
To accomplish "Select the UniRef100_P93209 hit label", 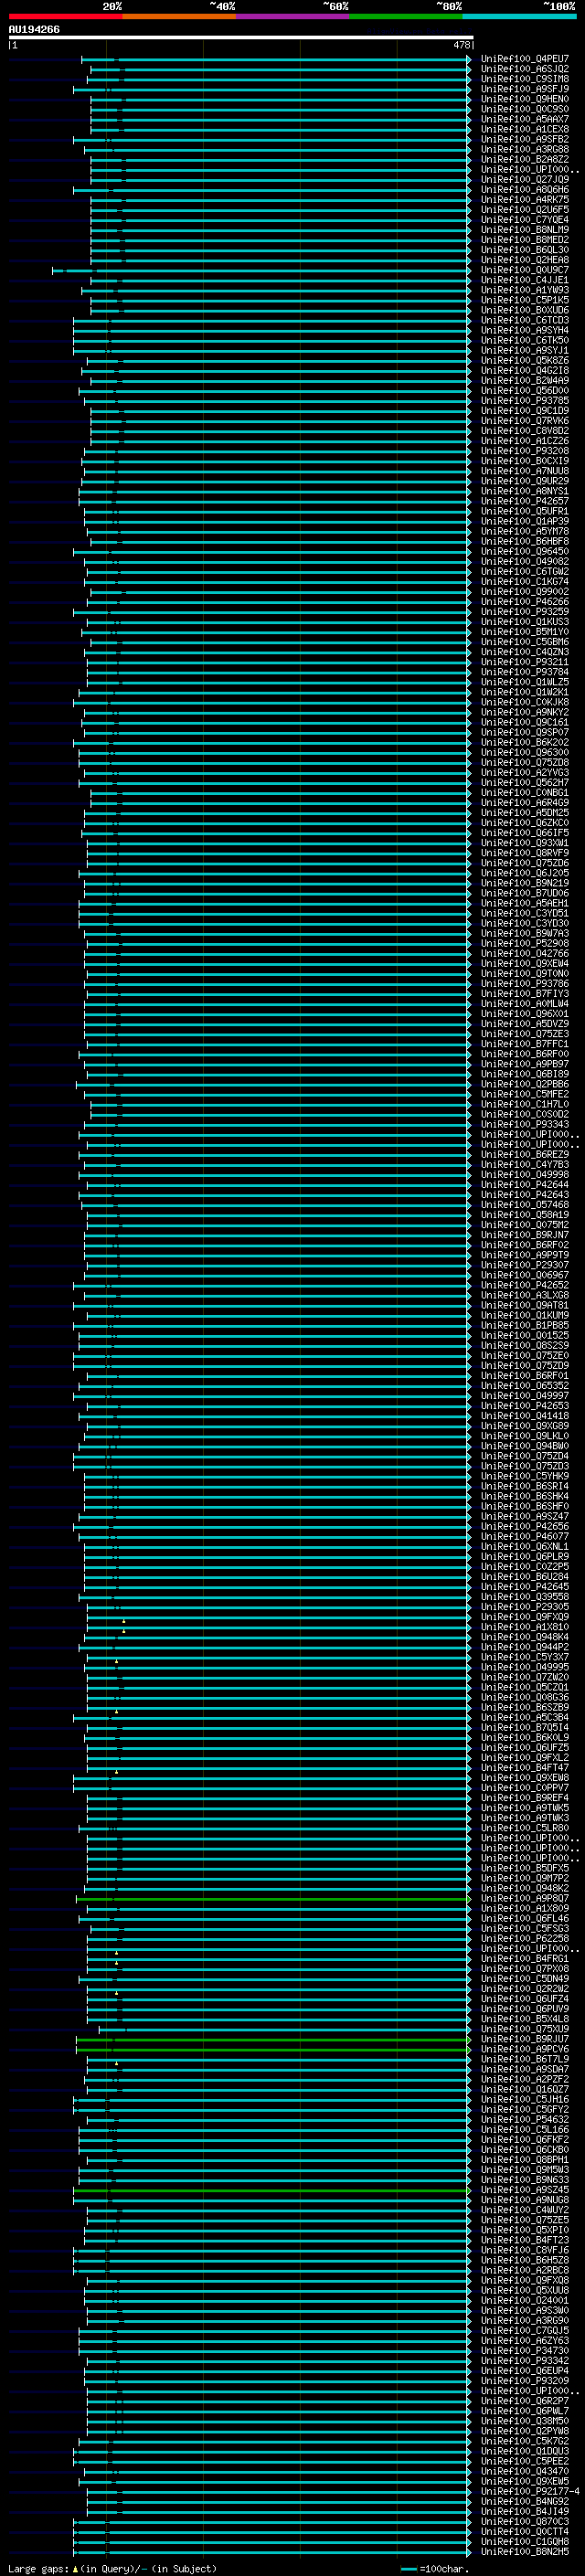I will [525, 2381].
